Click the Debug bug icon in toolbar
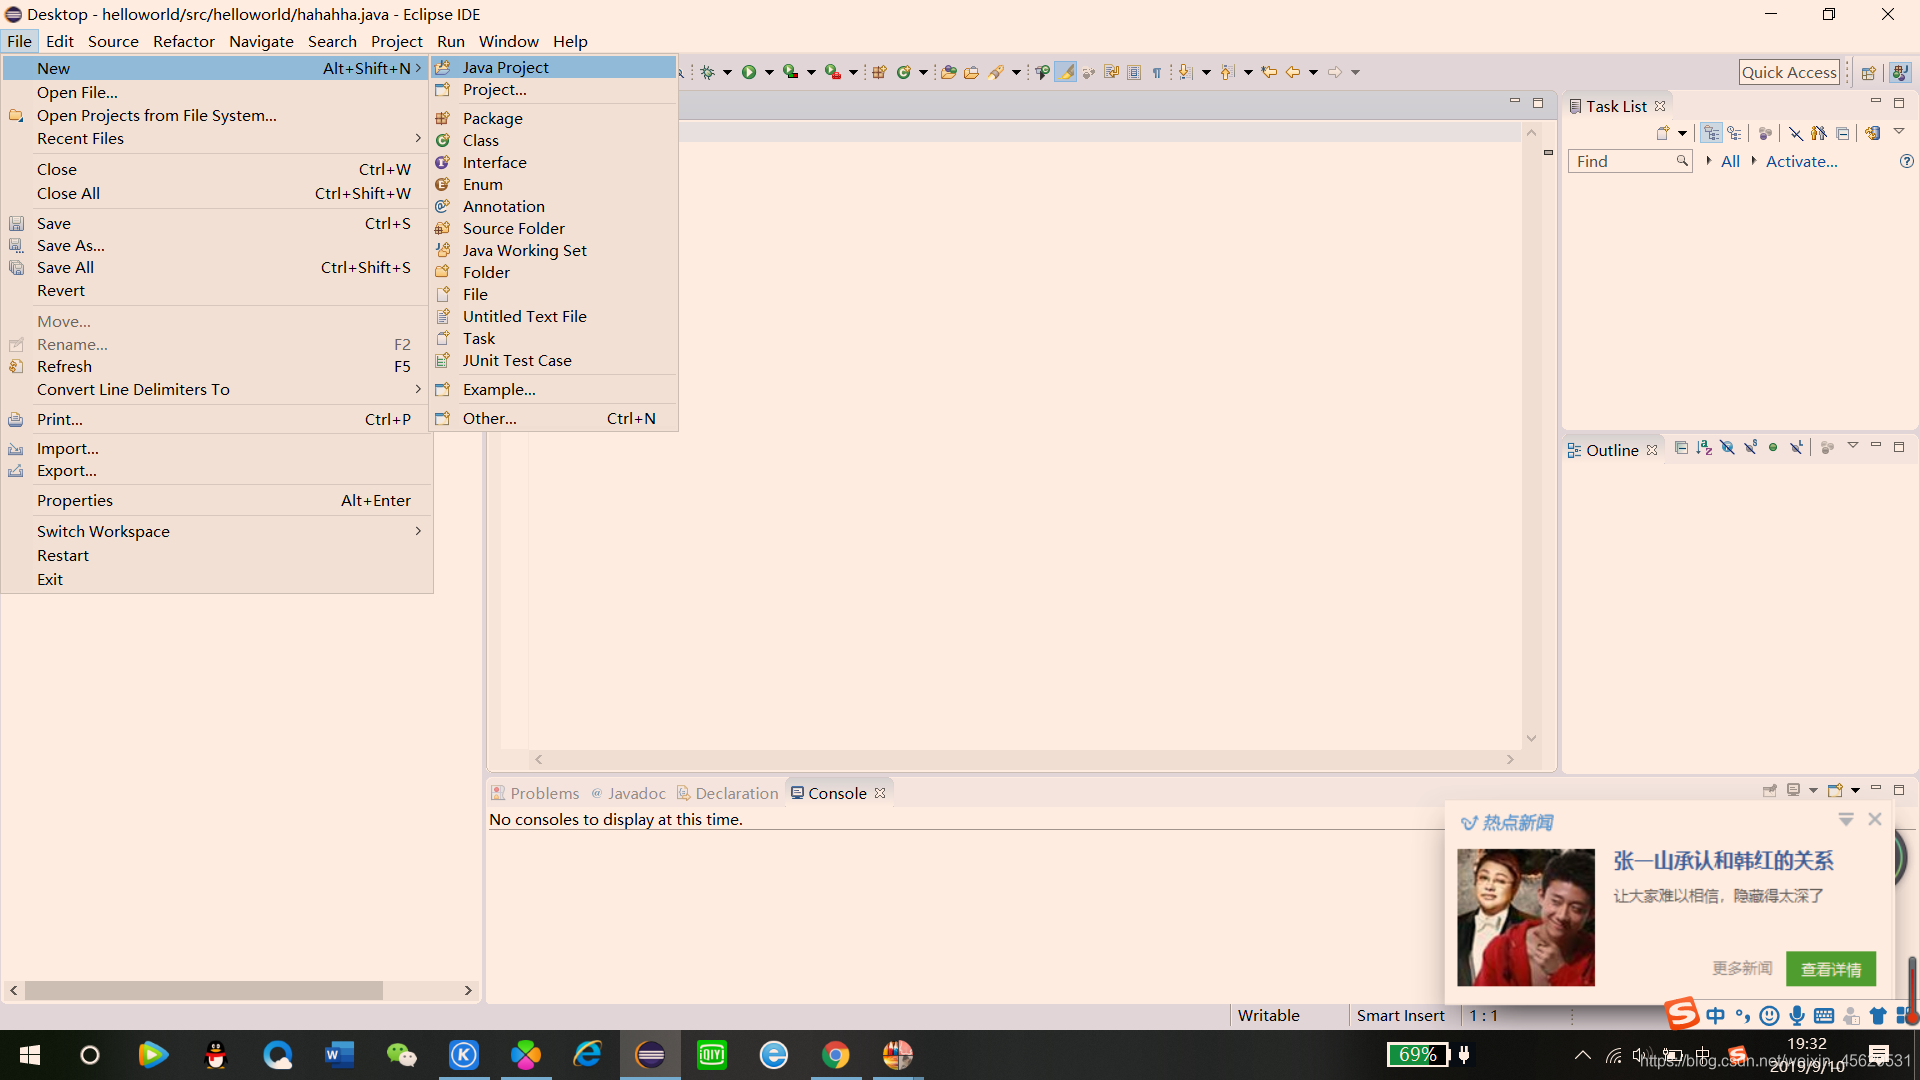Screen dimensions: 1920x1080 (708, 72)
